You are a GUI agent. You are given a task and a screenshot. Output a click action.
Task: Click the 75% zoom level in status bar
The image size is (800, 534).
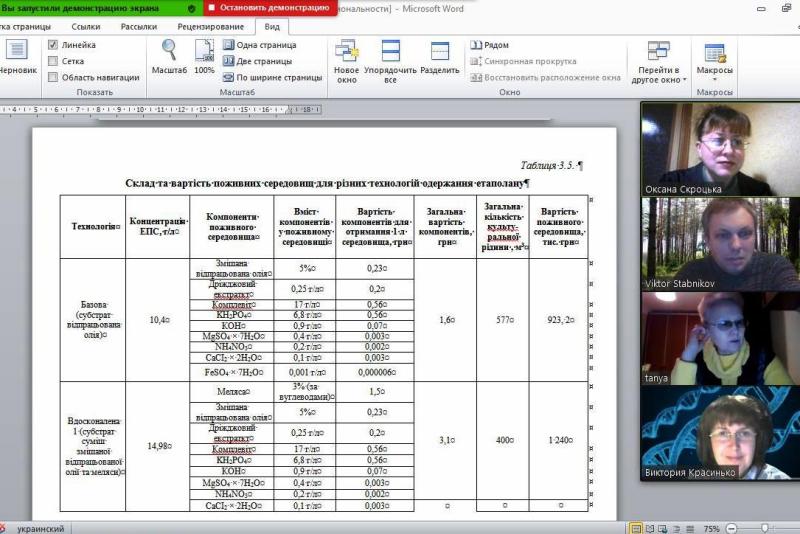pos(711,528)
